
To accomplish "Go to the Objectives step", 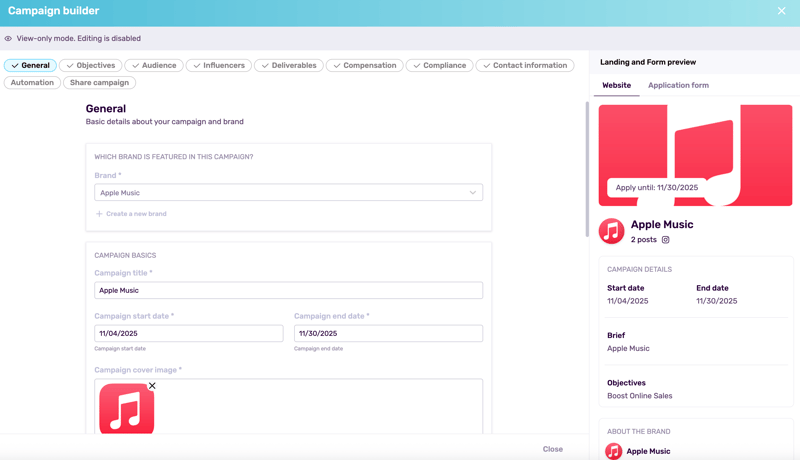I will [90, 65].
